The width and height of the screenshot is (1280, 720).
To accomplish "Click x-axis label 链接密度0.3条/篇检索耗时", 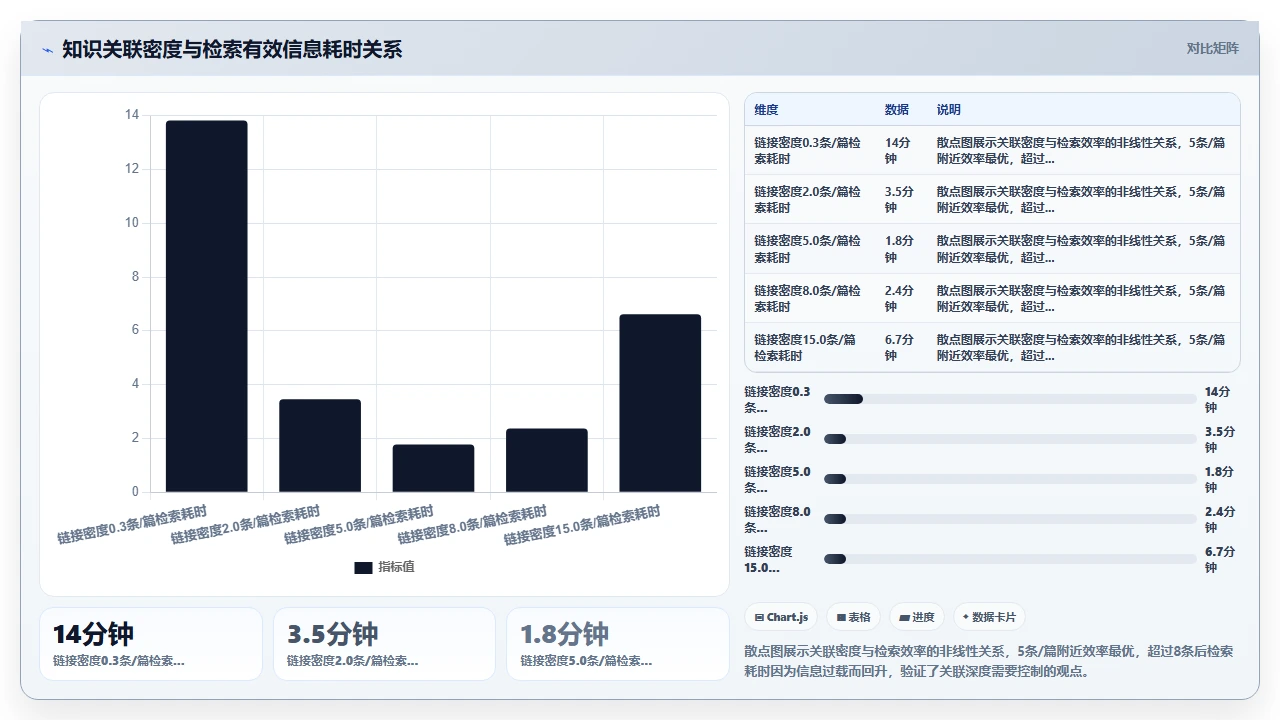I will pyautogui.click(x=132, y=524).
